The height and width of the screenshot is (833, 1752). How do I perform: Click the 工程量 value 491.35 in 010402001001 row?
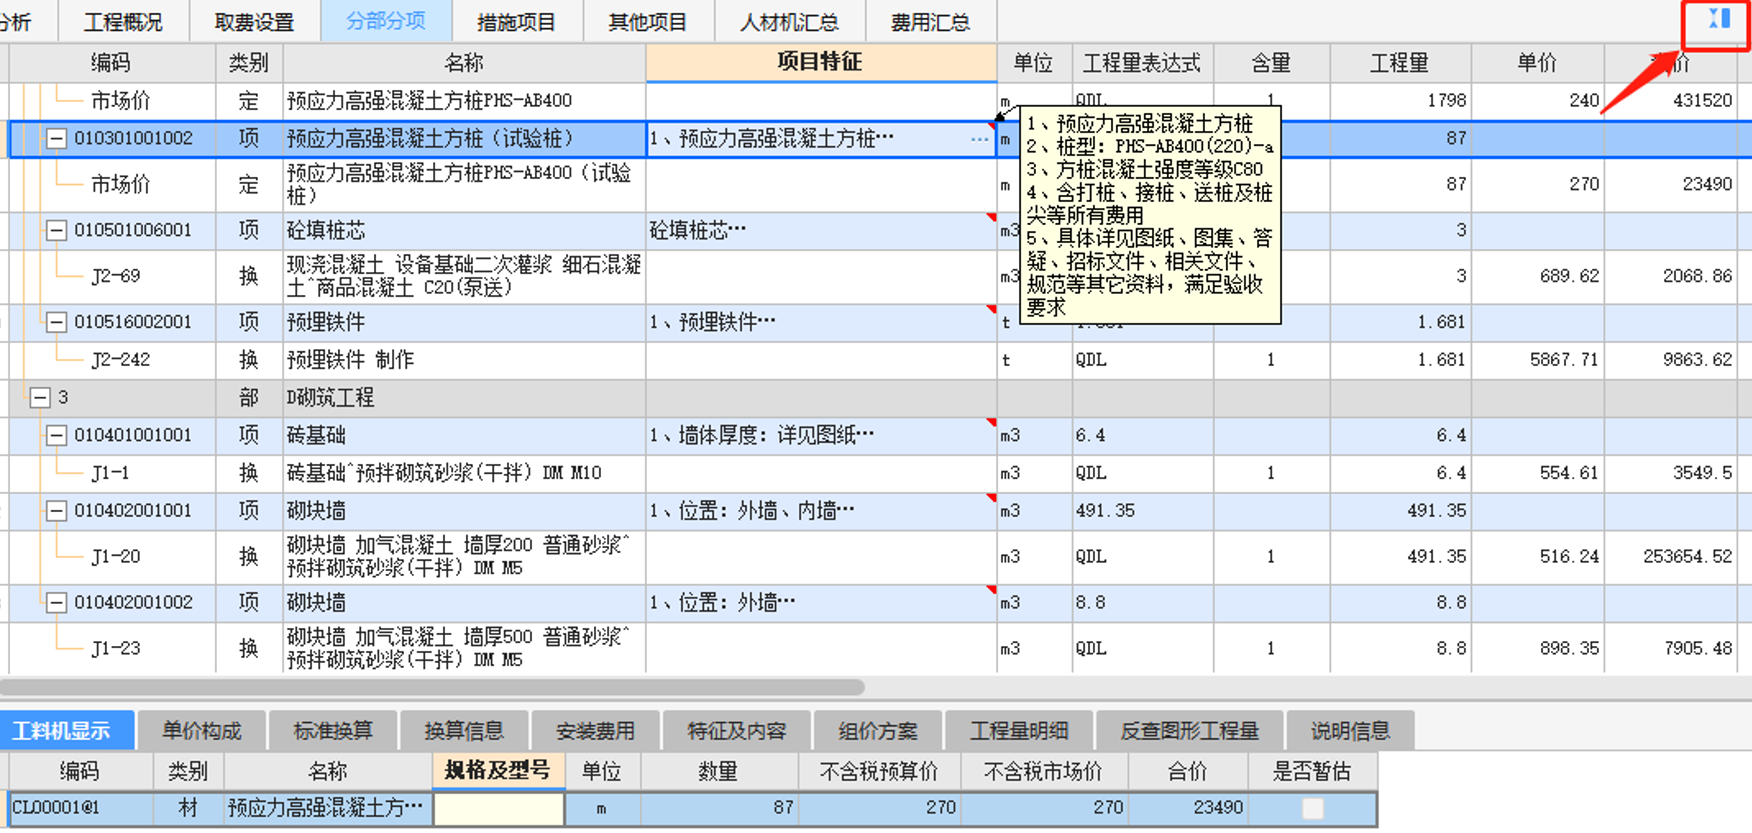[1436, 511]
